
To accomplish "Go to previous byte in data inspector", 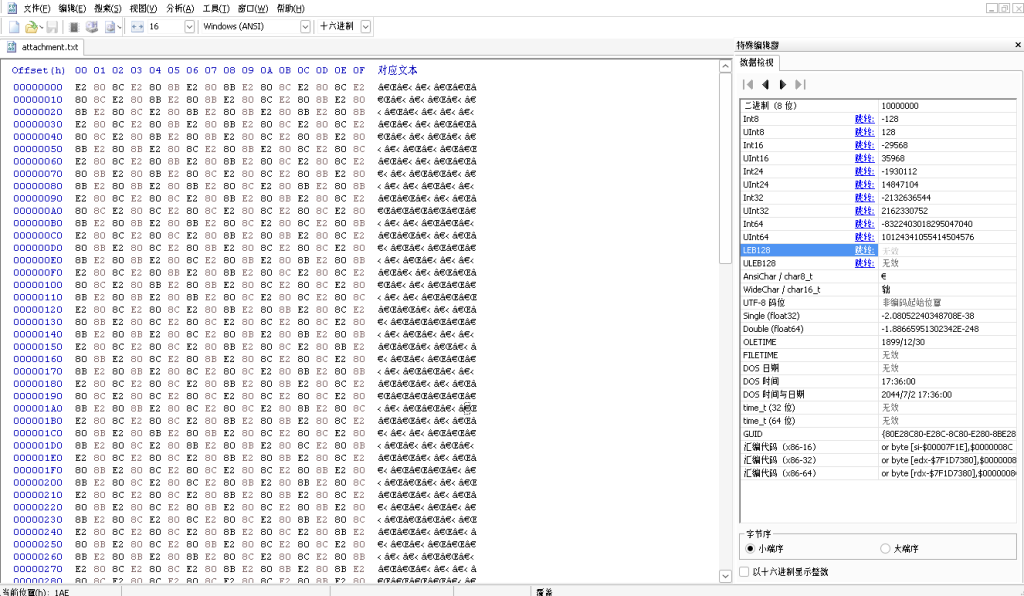I will (x=765, y=85).
